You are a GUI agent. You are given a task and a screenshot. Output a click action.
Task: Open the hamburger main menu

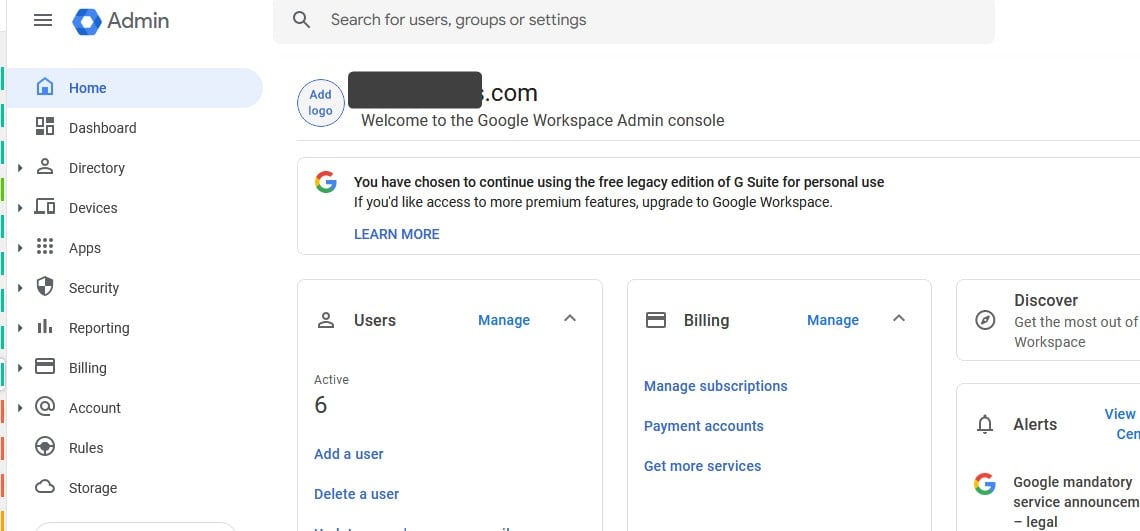(43, 20)
